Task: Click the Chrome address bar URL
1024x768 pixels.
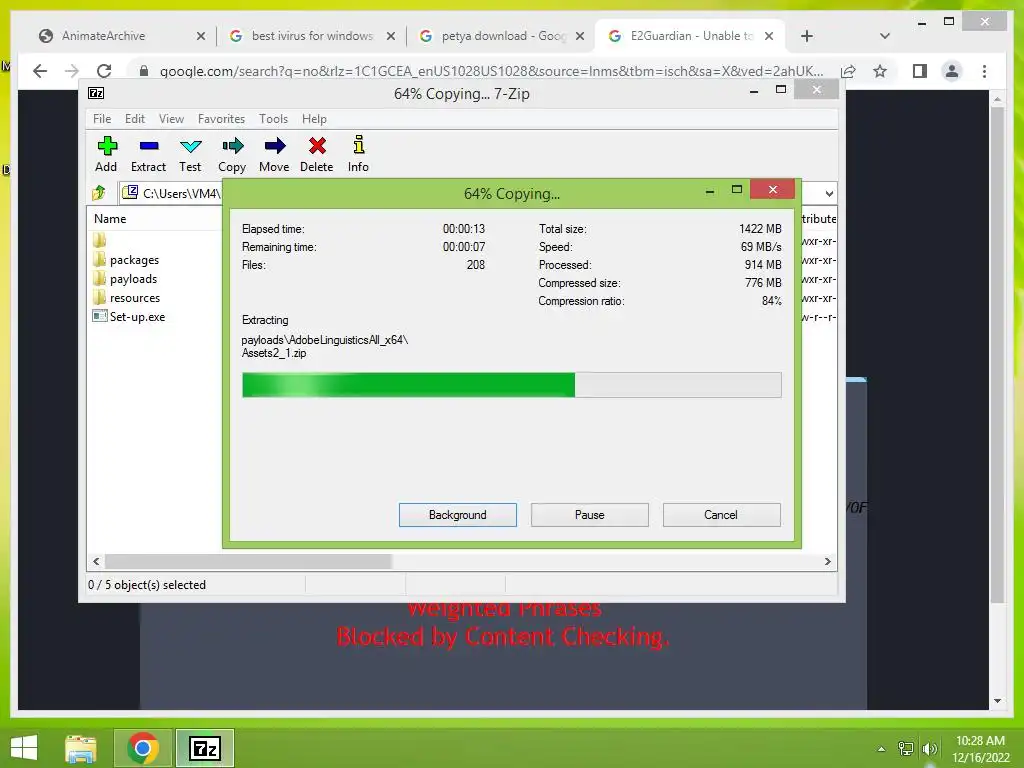Action: tap(491, 71)
